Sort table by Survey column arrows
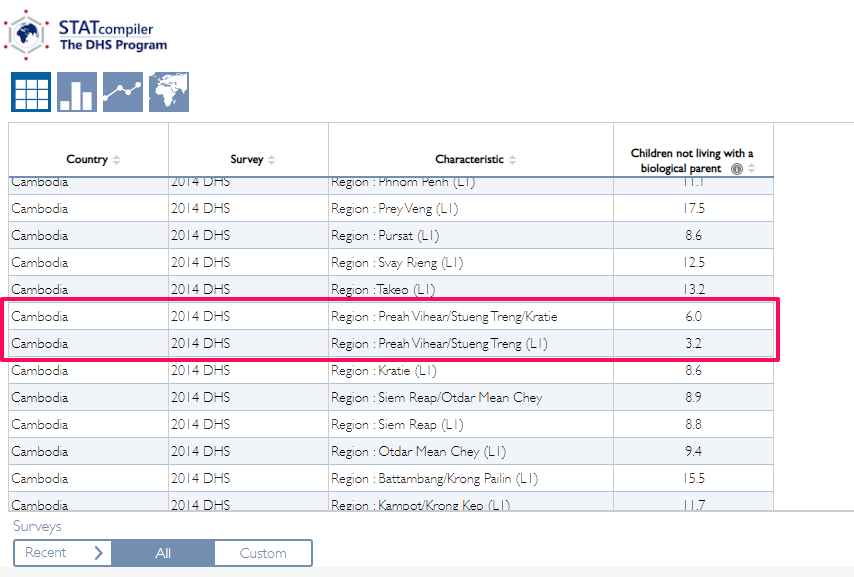This screenshot has height=577, width=854. tap(272, 160)
